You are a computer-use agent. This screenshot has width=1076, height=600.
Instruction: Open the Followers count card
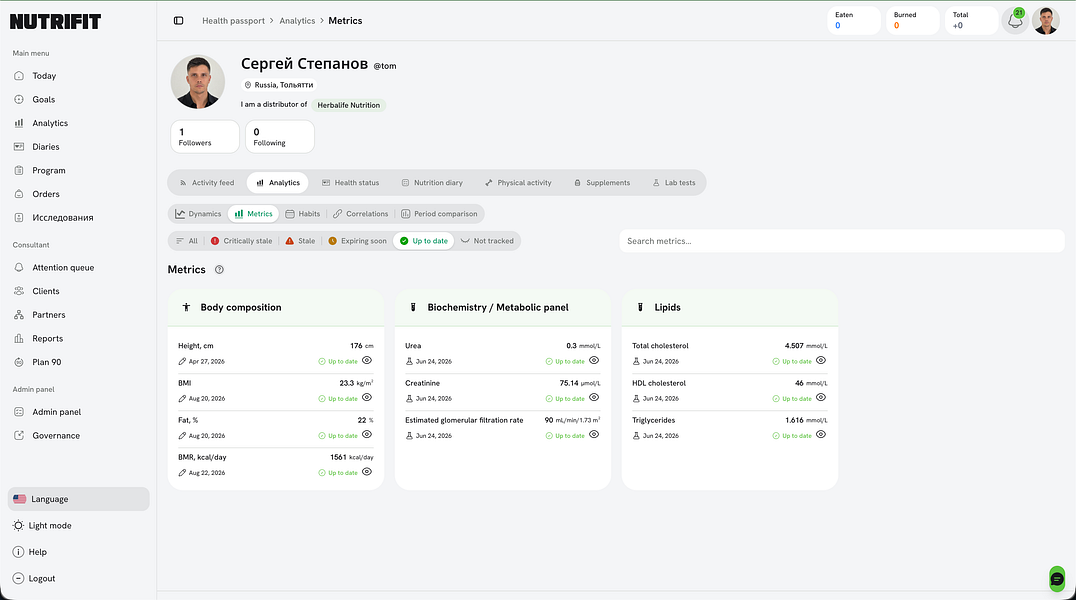tap(204, 137)
